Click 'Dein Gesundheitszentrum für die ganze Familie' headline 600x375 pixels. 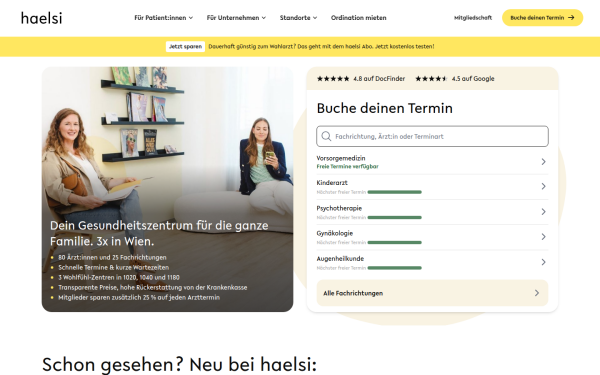click(159, 233)
